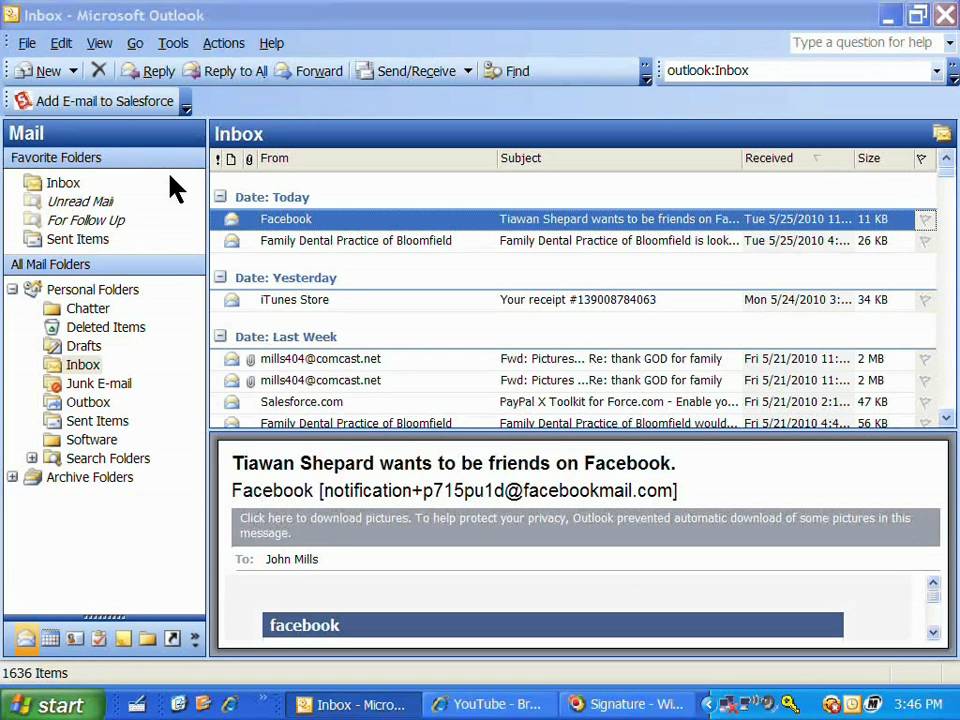
Task: Open the Actions menu
Action: (x=223, y=43)
